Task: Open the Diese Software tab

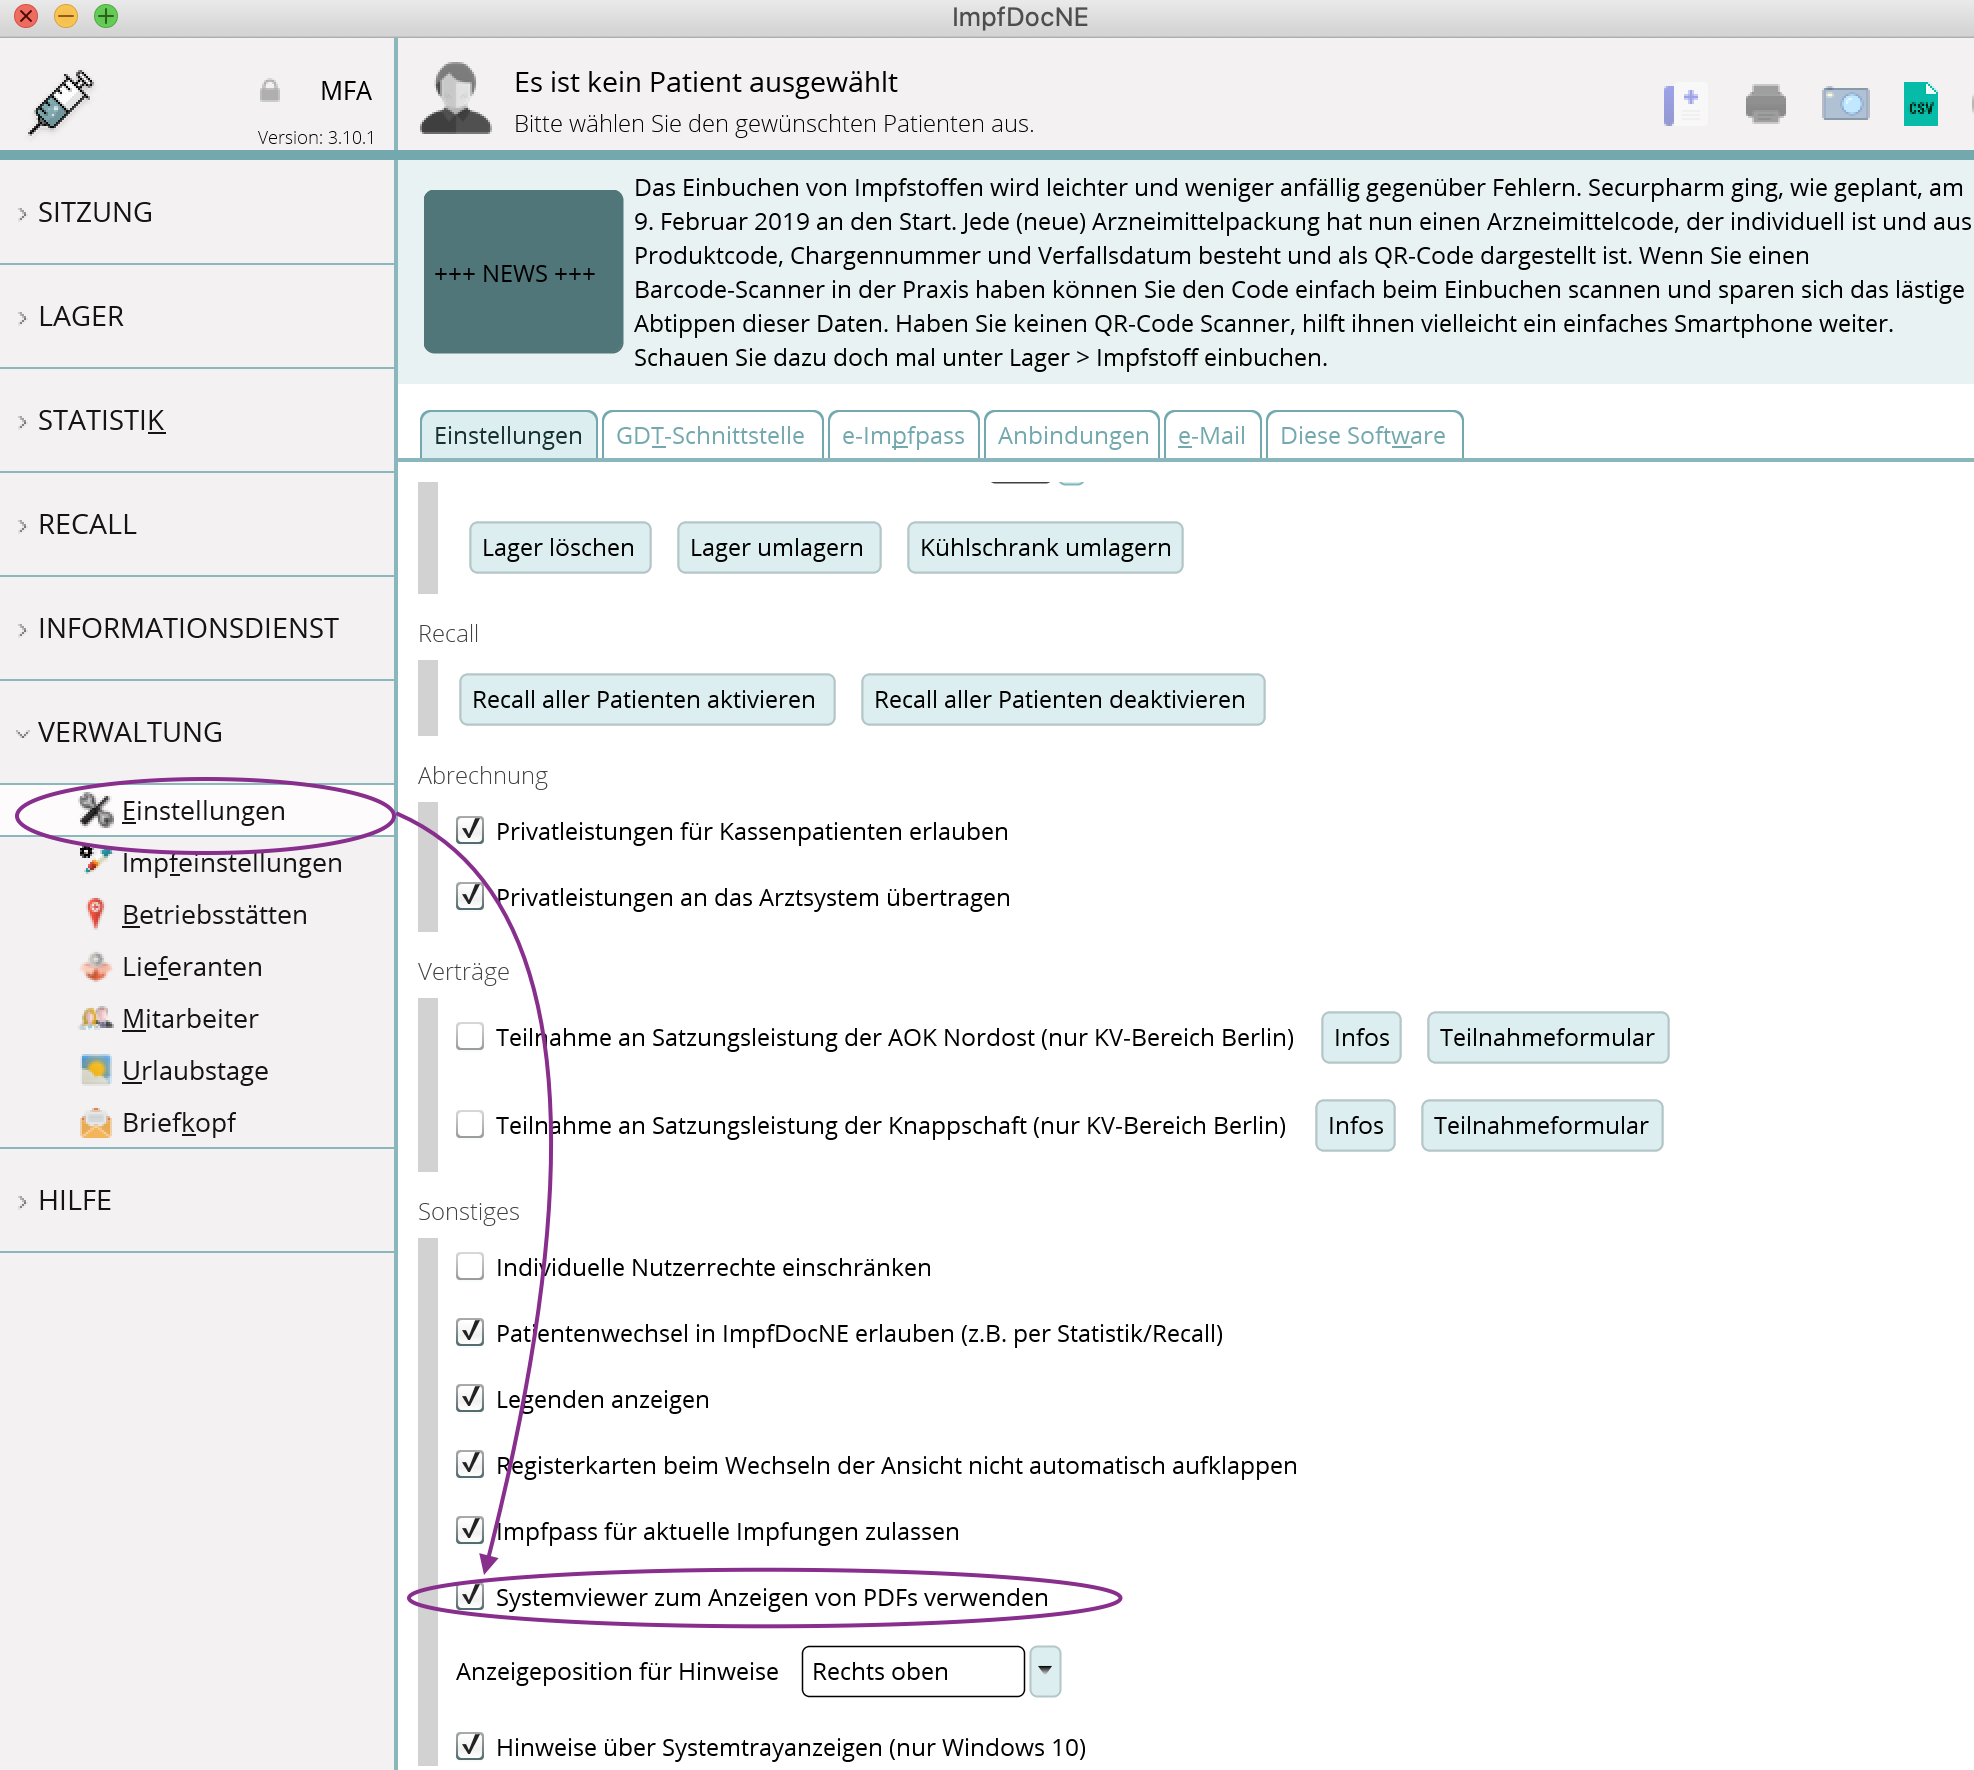Action: pyautogui.click(x=1363, y=435)
